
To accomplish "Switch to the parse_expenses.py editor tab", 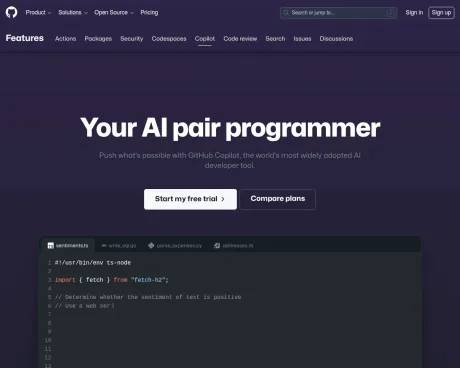I will tap(175, 246).
